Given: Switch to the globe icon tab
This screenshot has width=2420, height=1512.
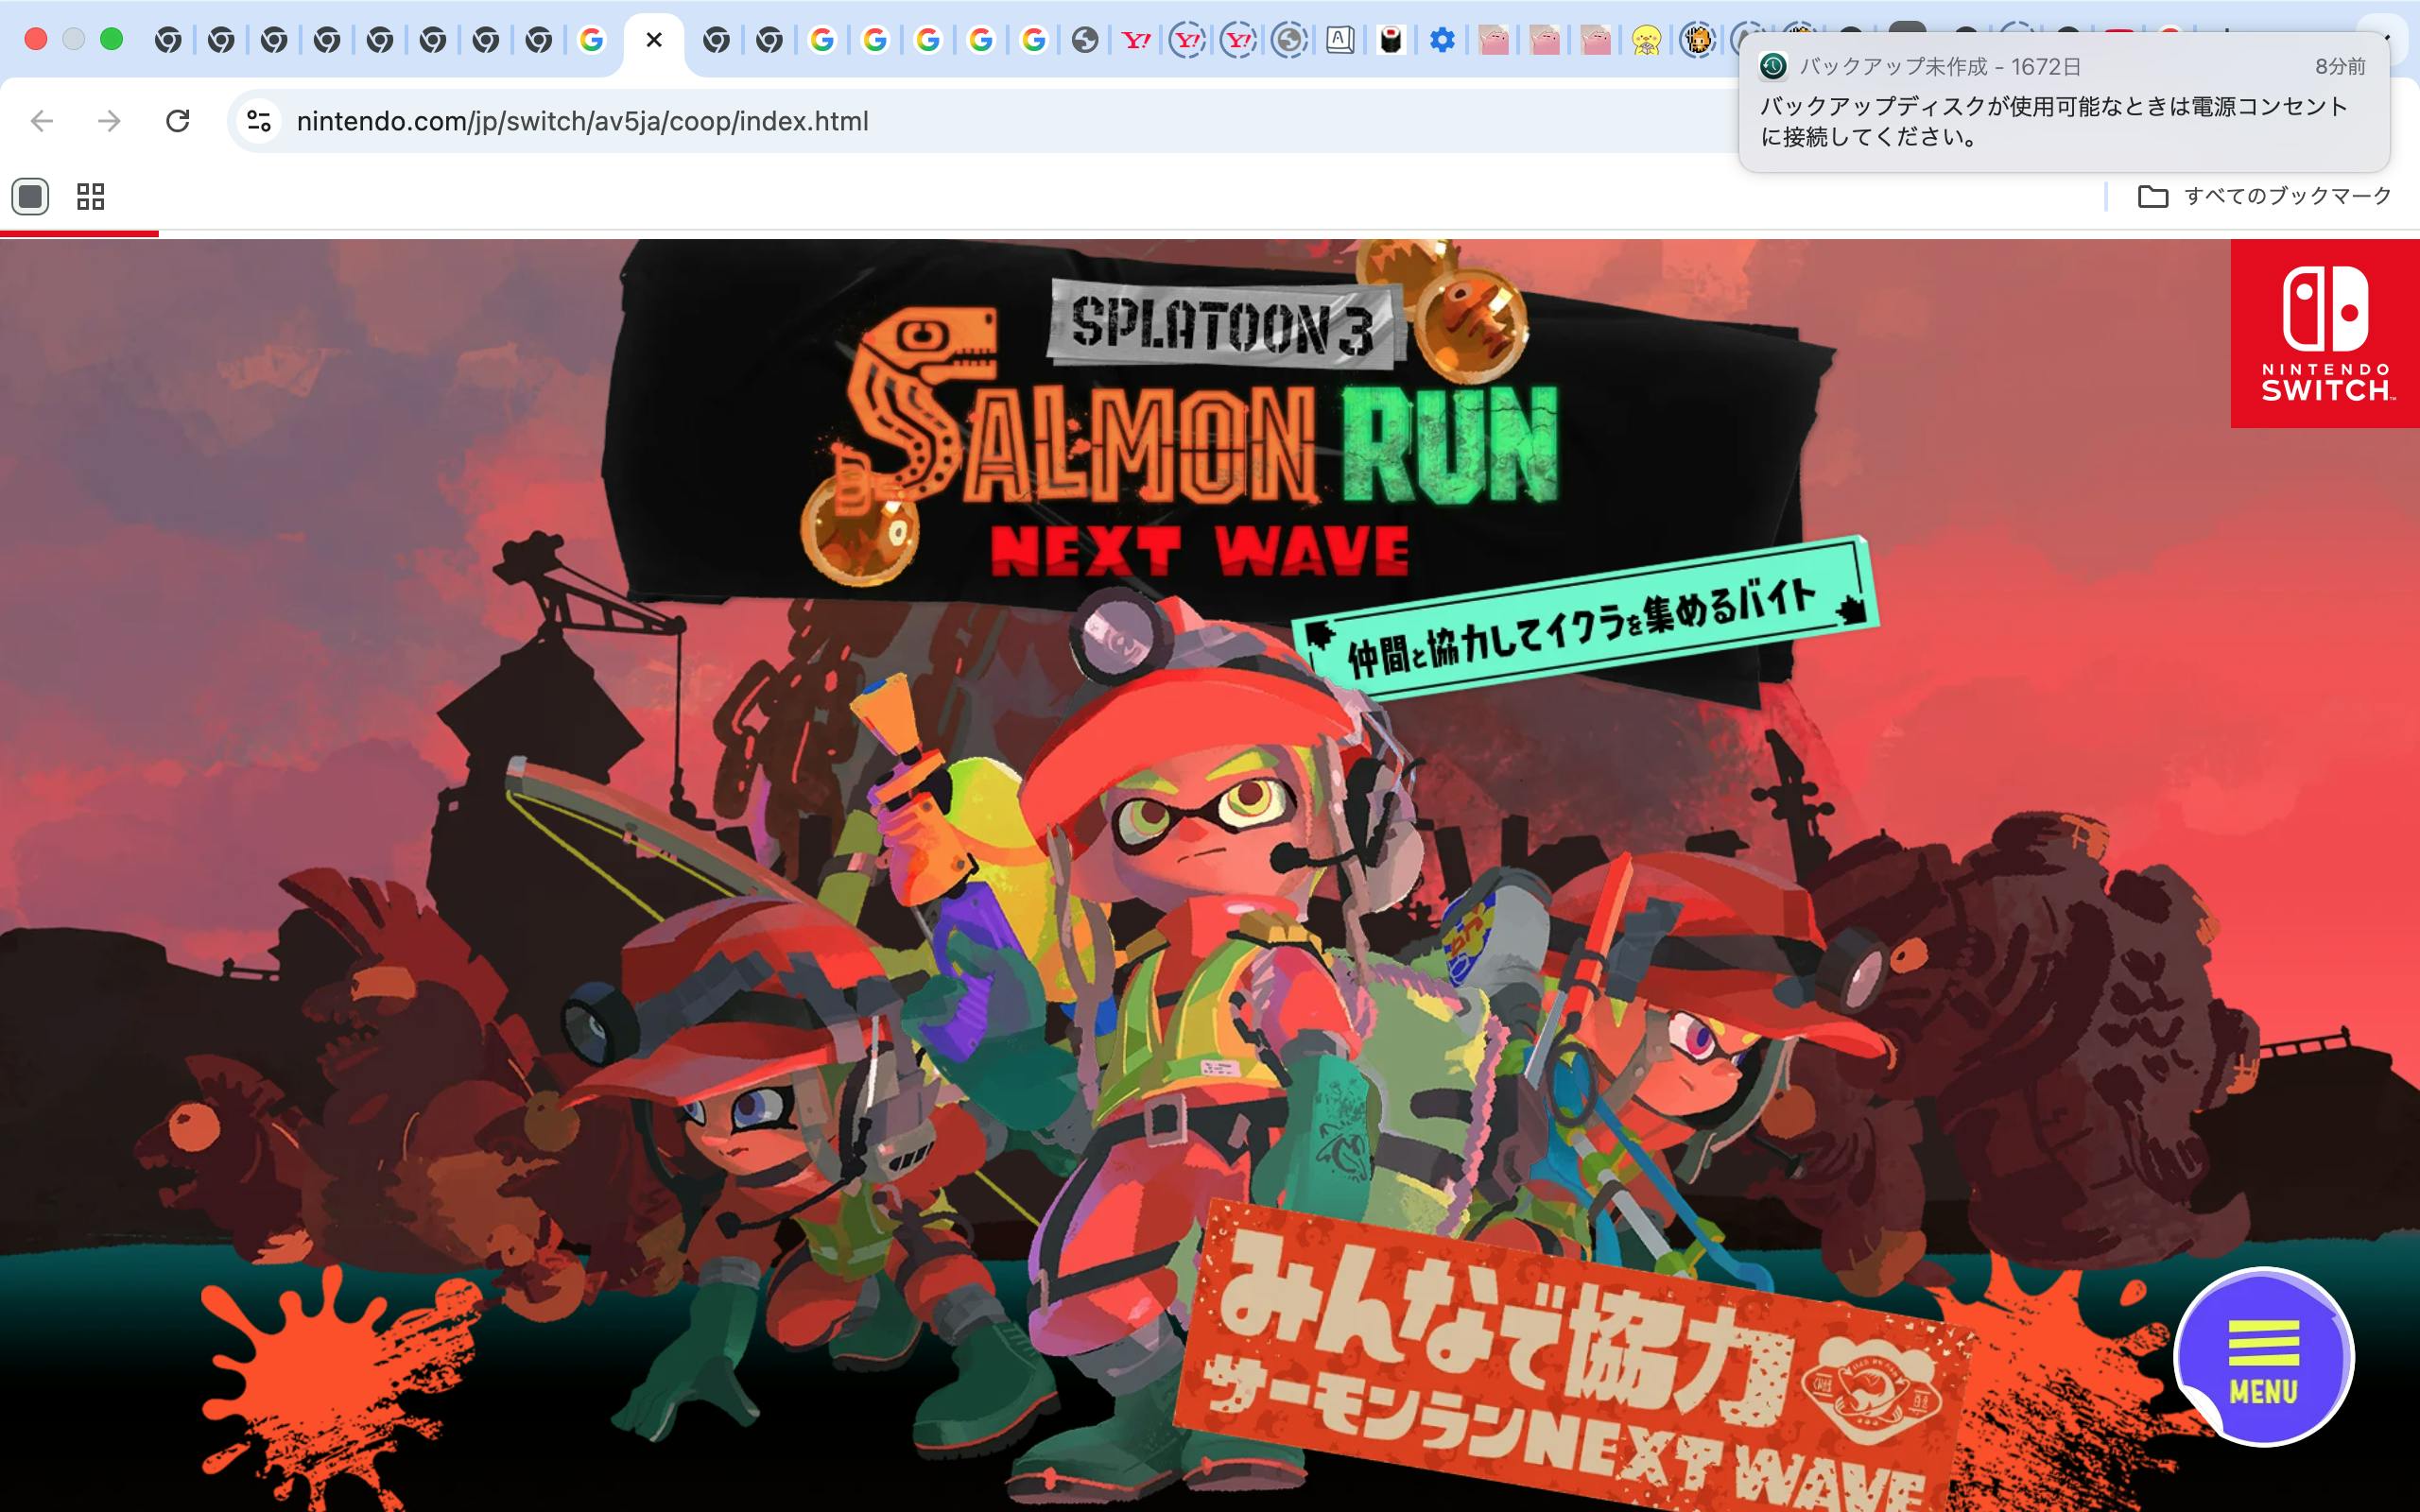Looking at the screenshot, I should (1084, 40).
